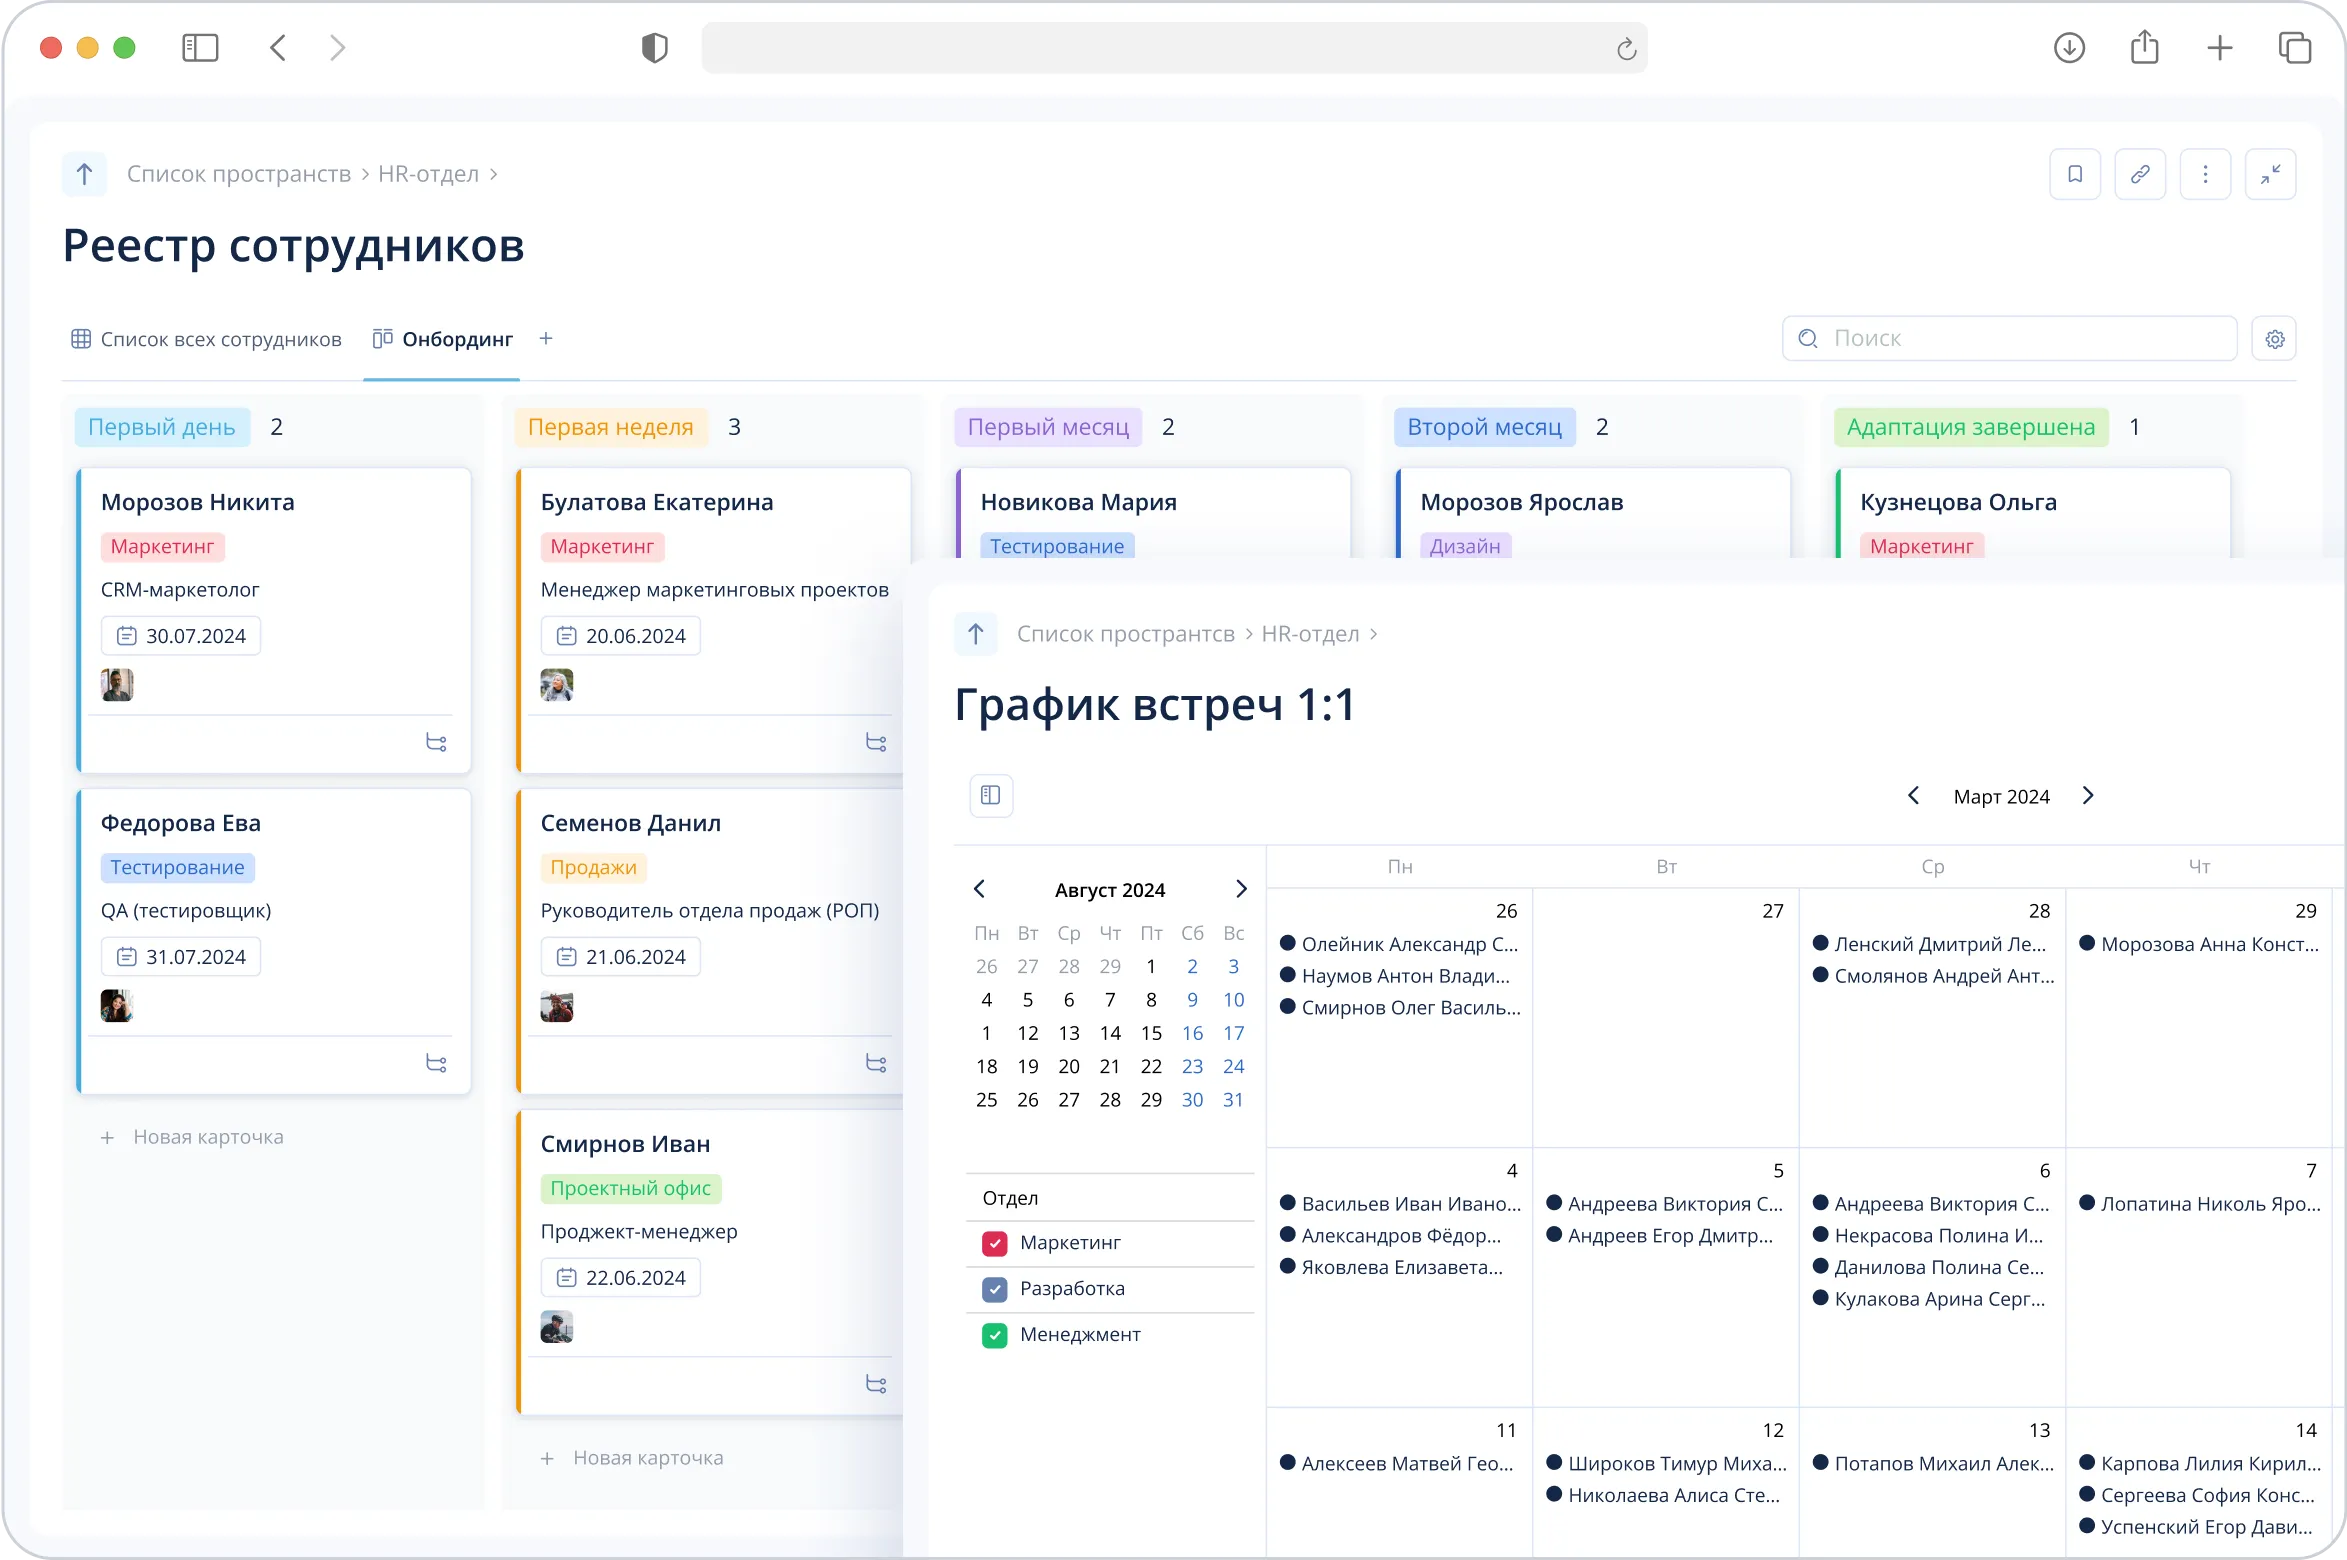Open a new browser tab
The image size is (2347, 1560).
pyautogui.click(x=2219, y=47)
